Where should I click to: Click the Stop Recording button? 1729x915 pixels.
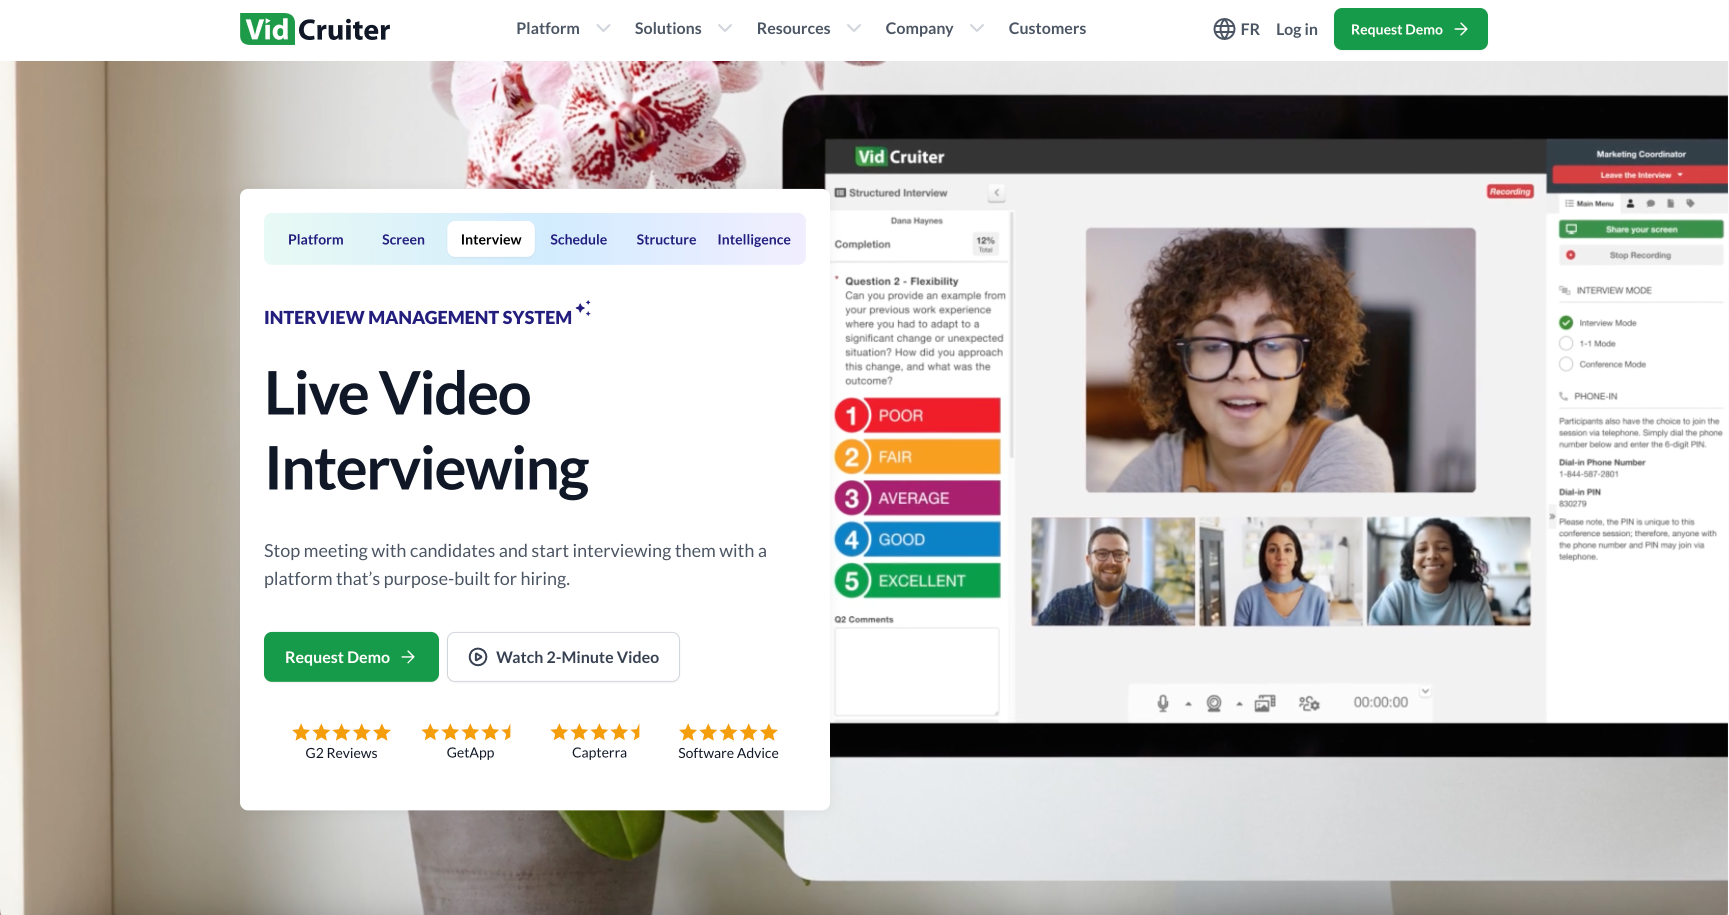(x=1641, y=255)
